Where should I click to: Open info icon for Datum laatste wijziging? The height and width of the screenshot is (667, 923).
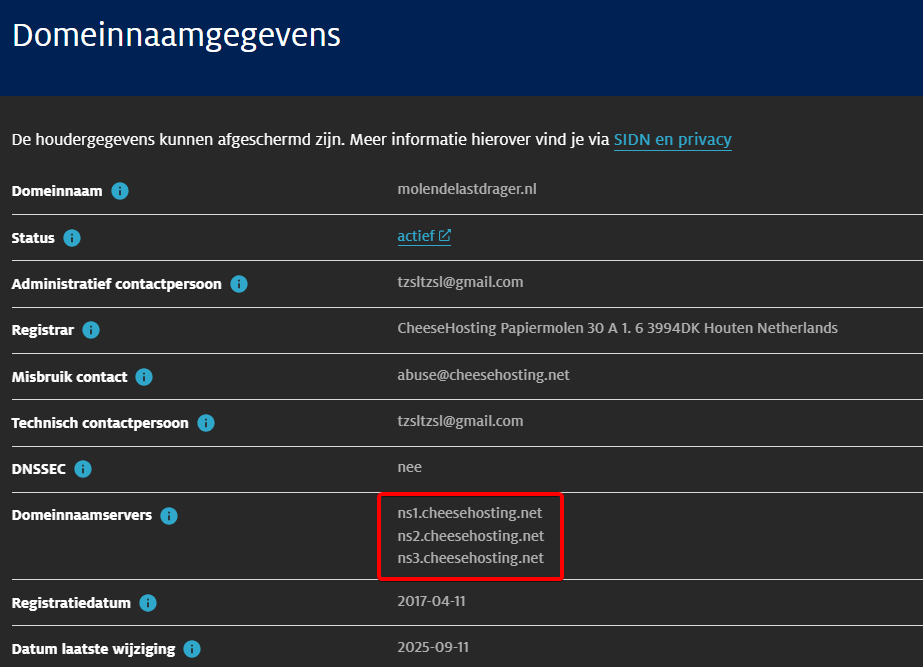(x=192, y=649)
